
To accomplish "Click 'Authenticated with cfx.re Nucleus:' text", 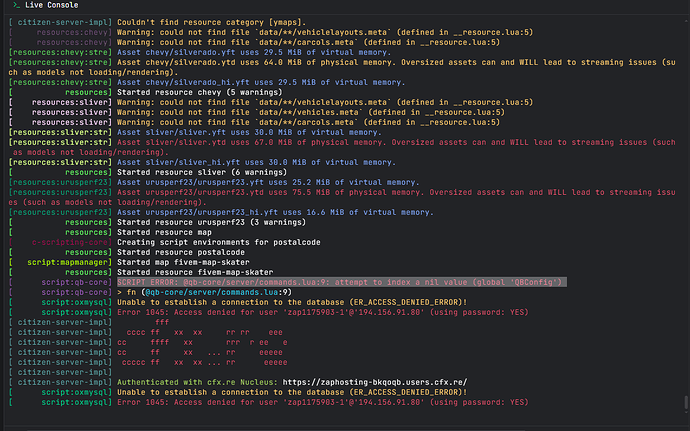I will pyautogui.click(x=197, y=382).
